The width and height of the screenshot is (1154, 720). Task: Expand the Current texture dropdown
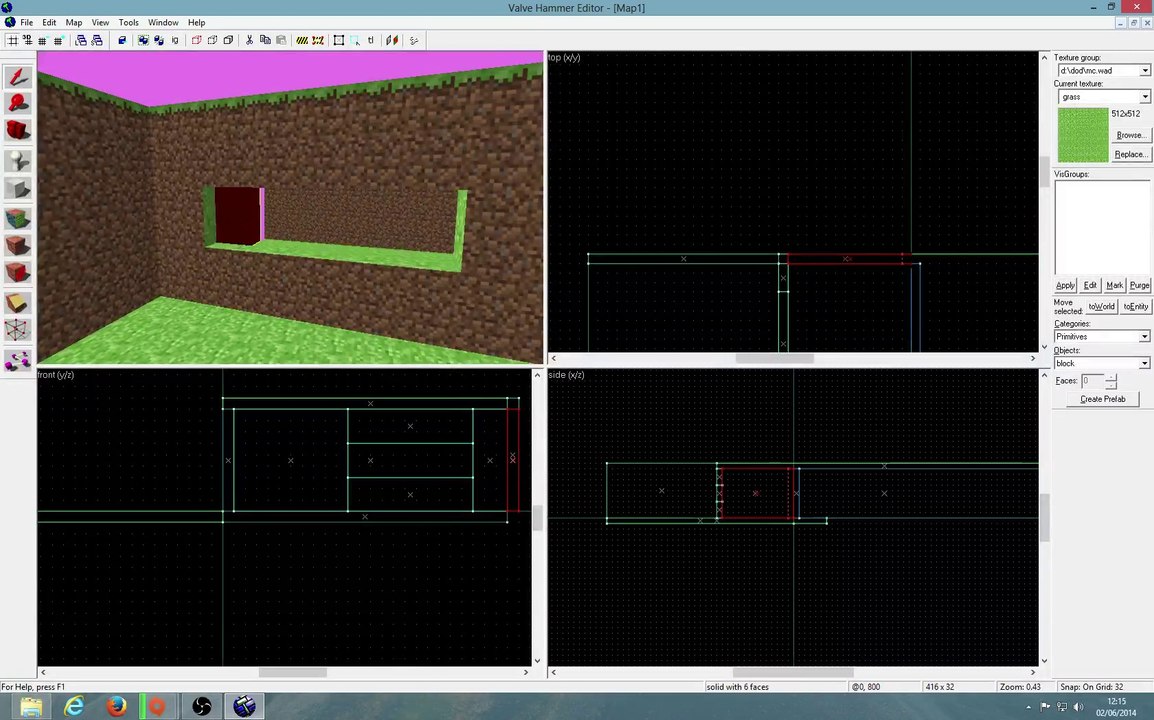click(x=1145, y=97)
